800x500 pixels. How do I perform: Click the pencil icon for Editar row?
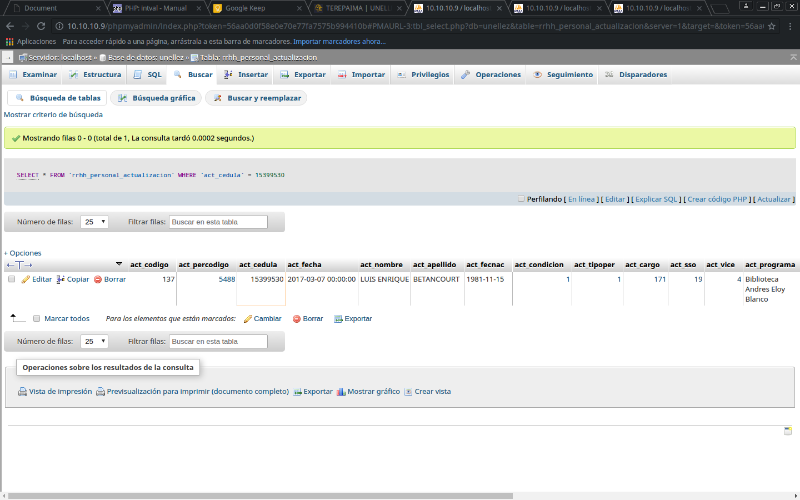point(26,279)
